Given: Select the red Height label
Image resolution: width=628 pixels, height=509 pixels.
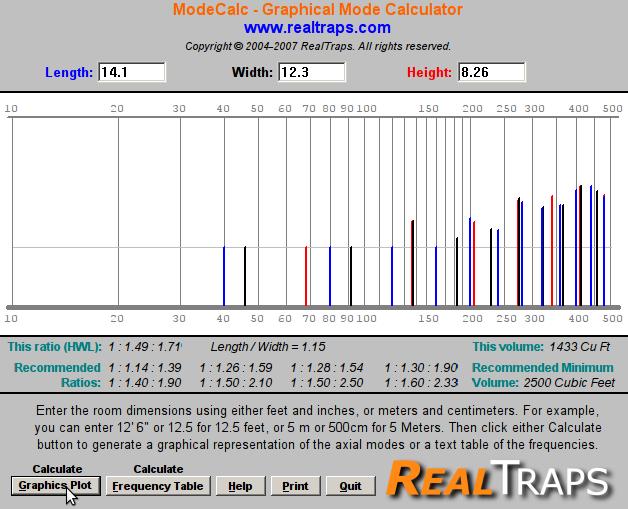Looking at the screenshot, I should [429, 72].
